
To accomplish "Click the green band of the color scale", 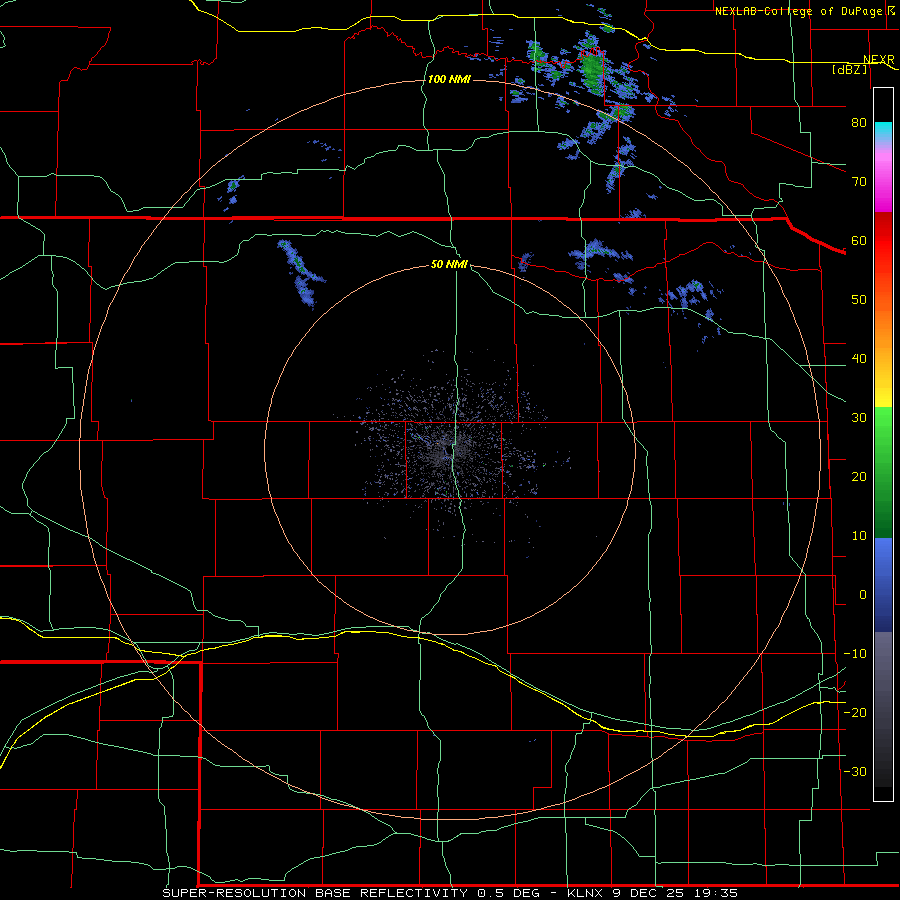I will pyautogui.click(x=883, y=471).
